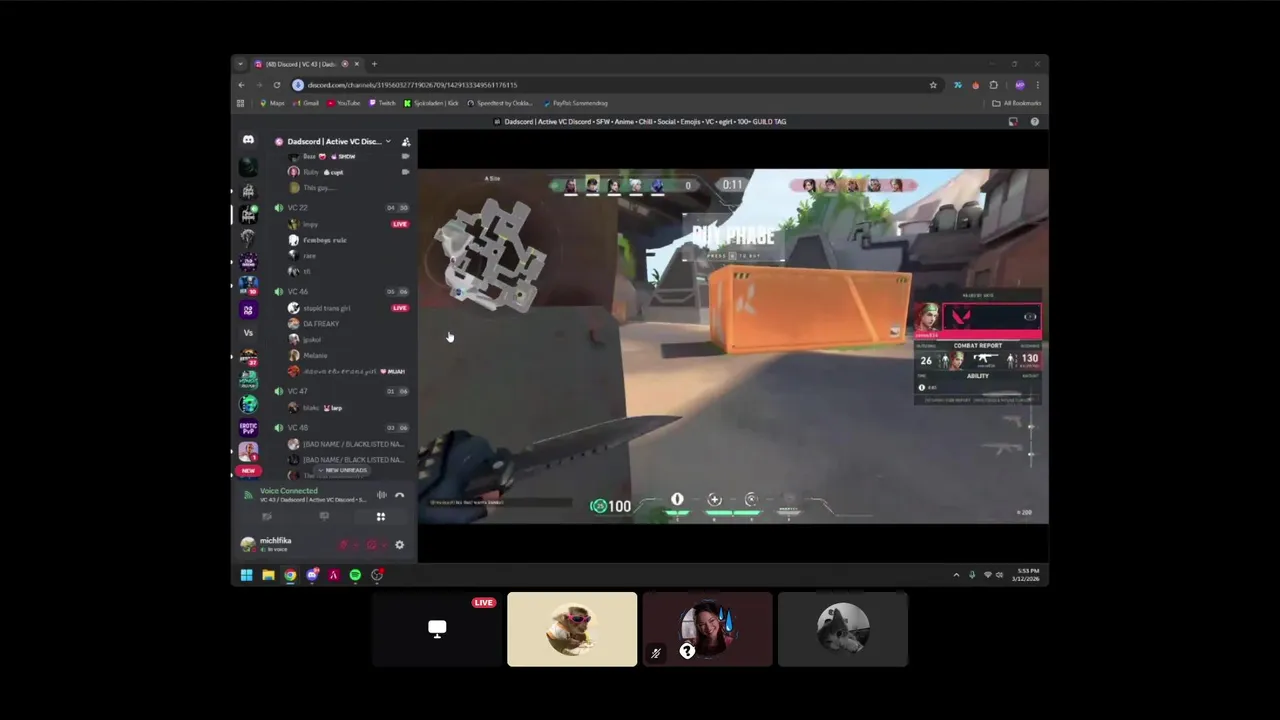
Task: Go back in the browser
Action: [x=241, y=85]
